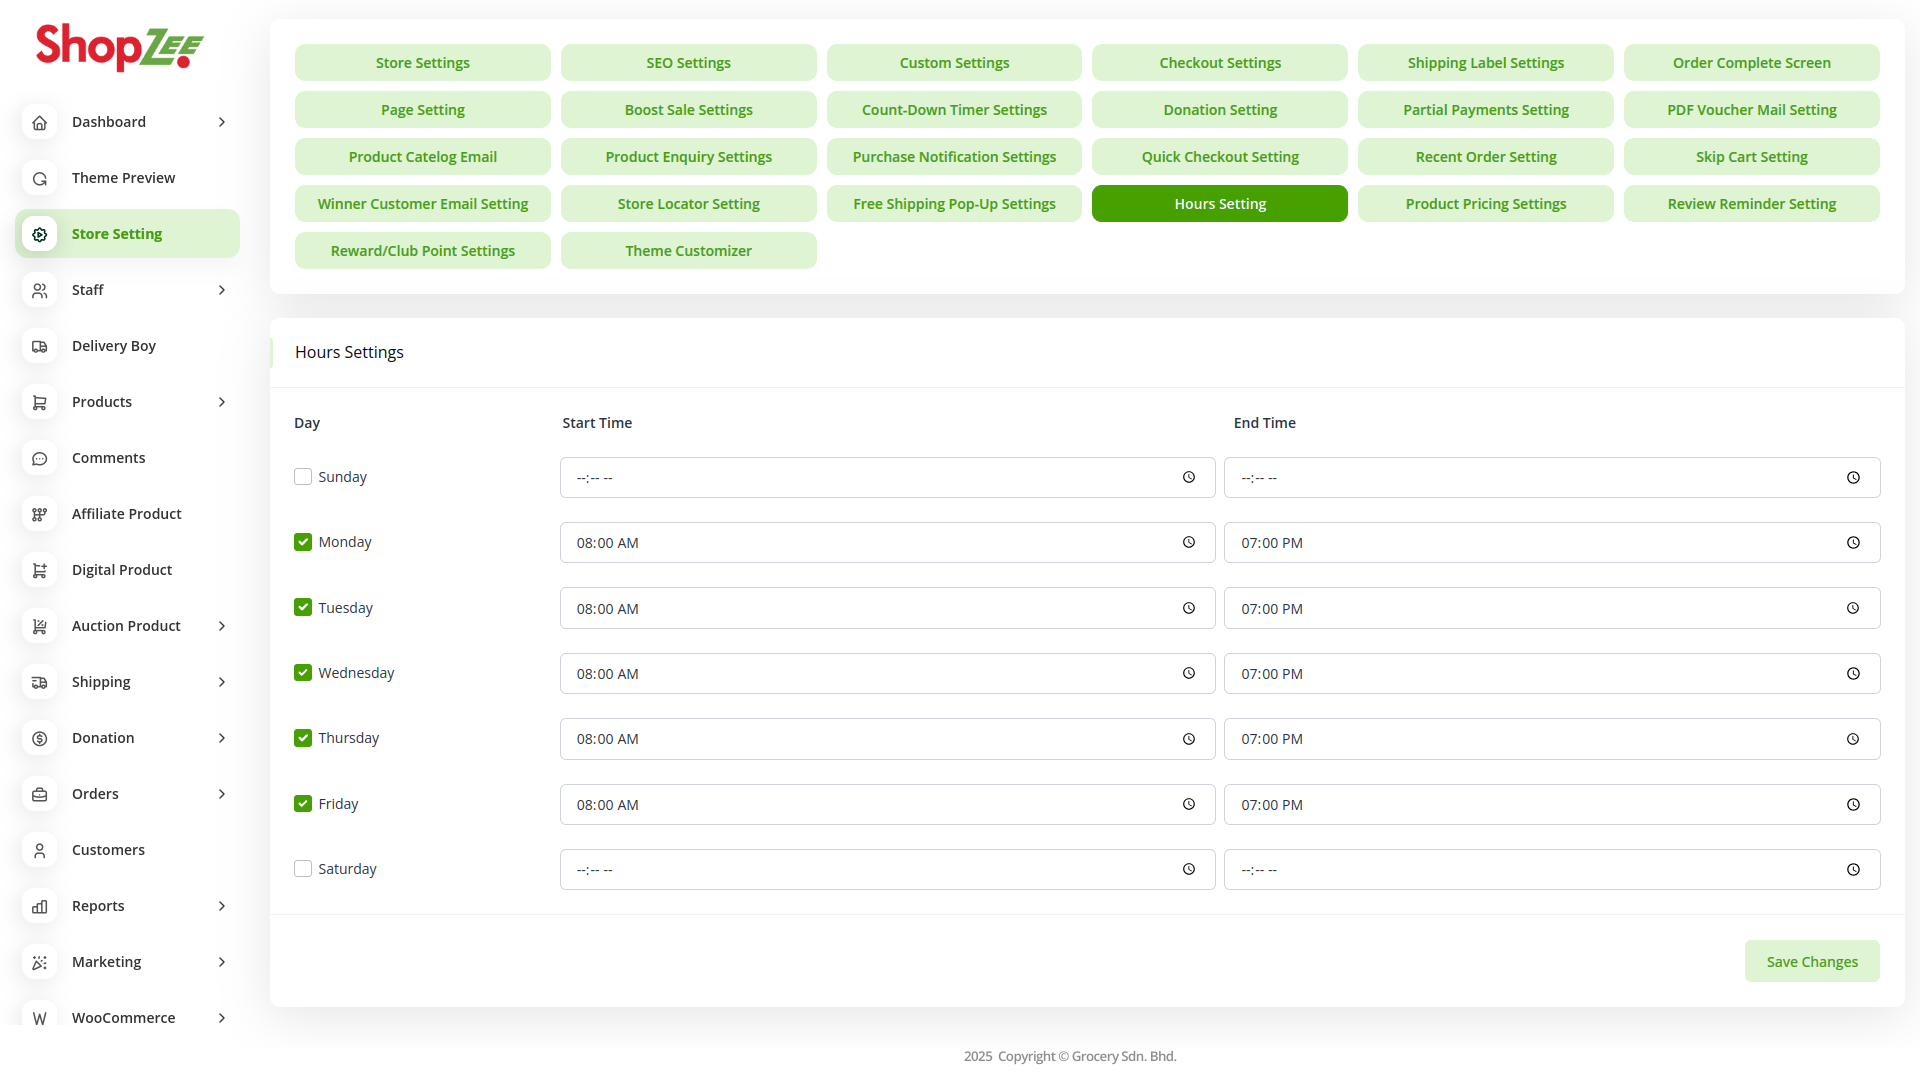1920x1080 pixels.
Task: Open clock picker for Monday start time
Action: pos(1189,542)
